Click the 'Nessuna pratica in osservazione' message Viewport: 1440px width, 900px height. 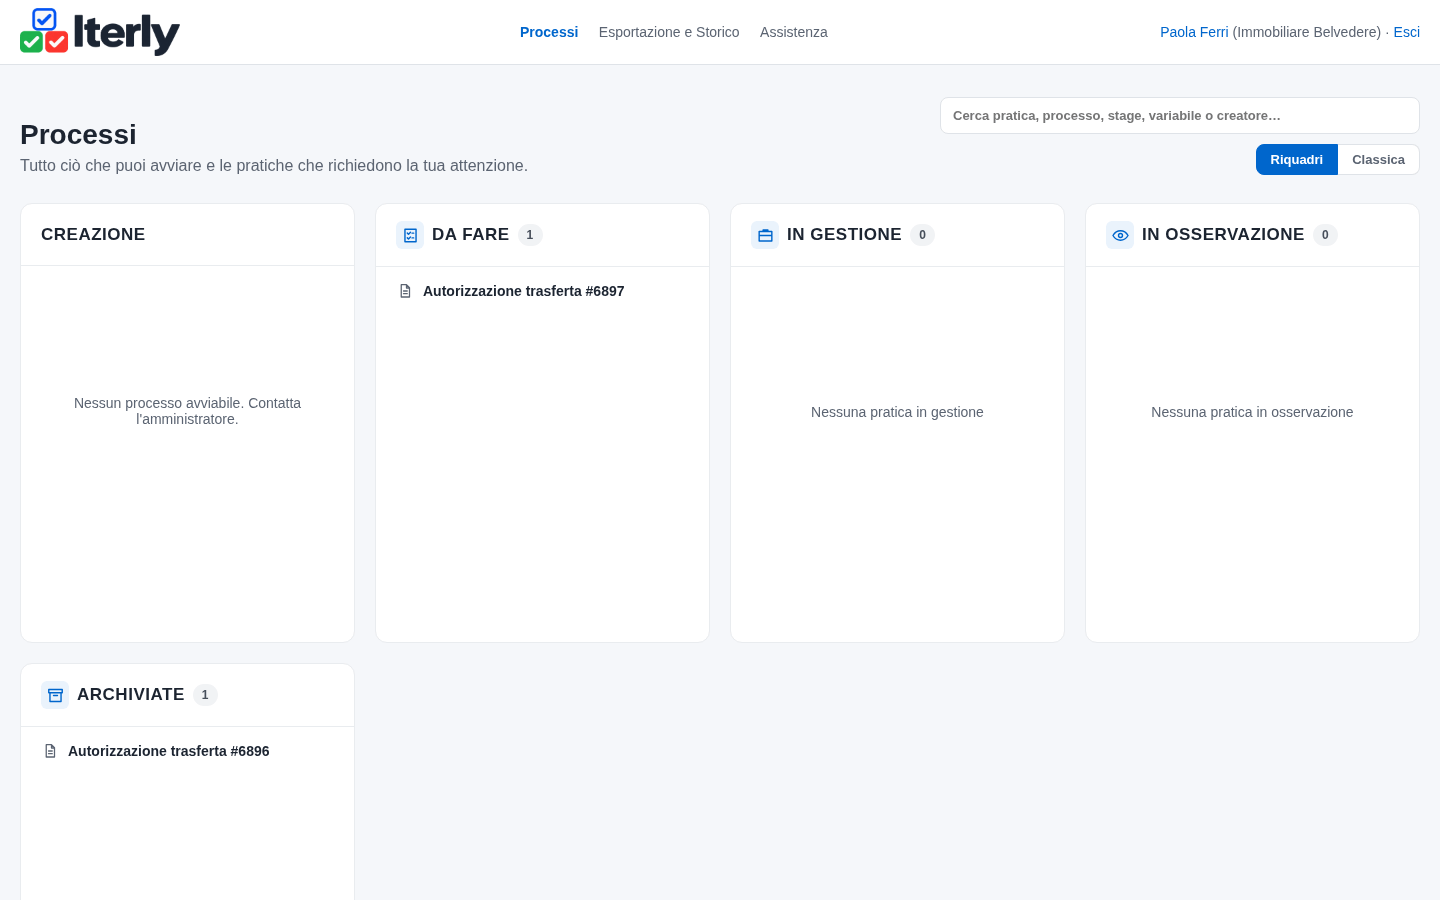1252,412
